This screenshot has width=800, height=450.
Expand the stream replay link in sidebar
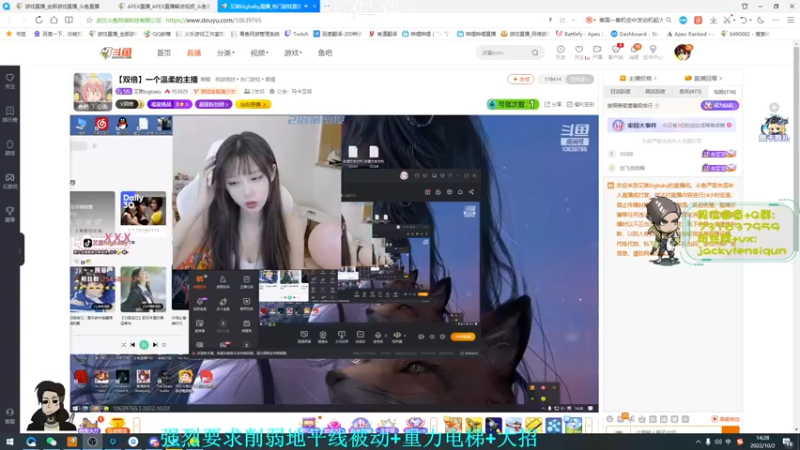coord(703,79)
